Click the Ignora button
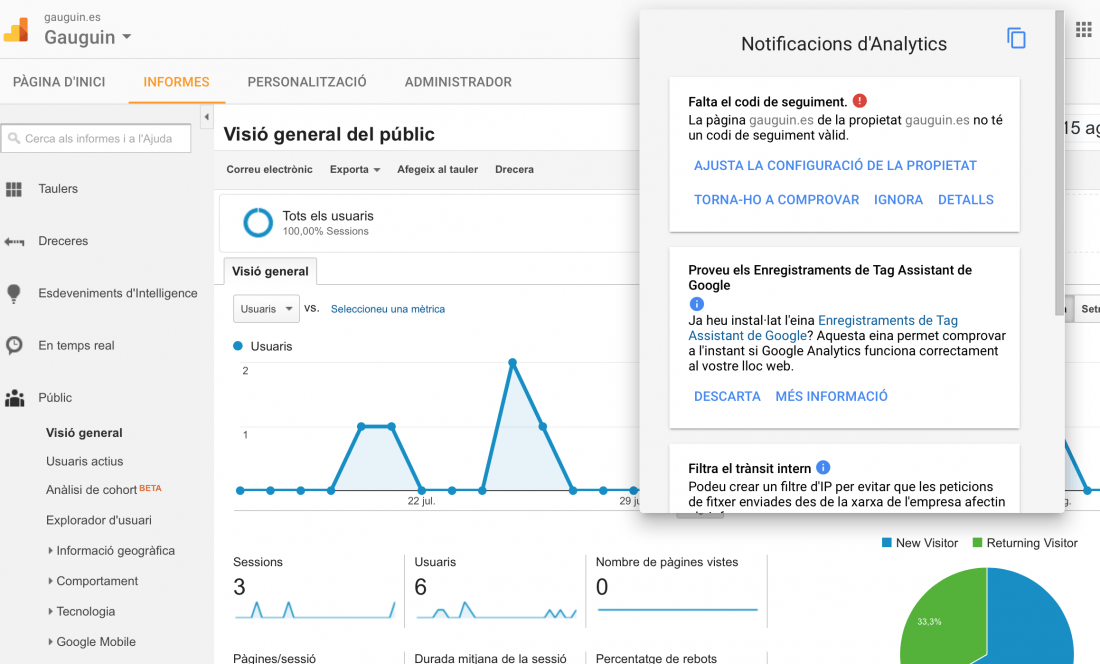 (899, 200)
